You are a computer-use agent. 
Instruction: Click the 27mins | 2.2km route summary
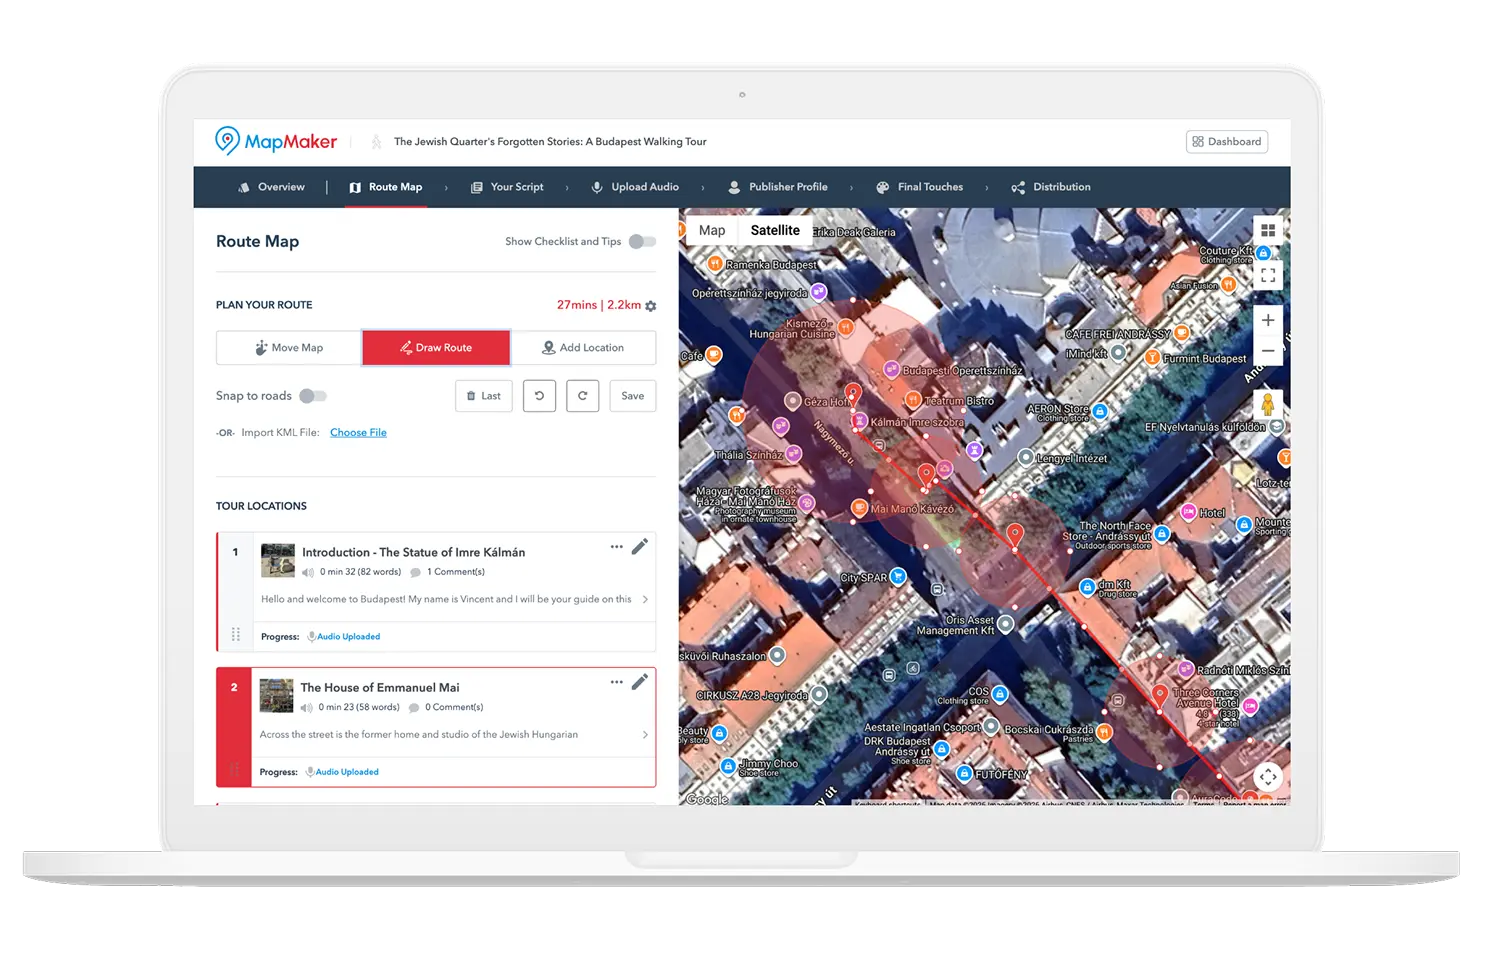coord(599,305)
